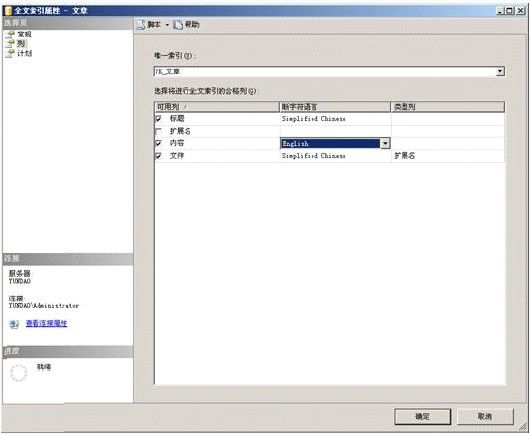530x434 pixels.
Task: Click the connection properties icon beside the link
Action: [x=14, y=324]
